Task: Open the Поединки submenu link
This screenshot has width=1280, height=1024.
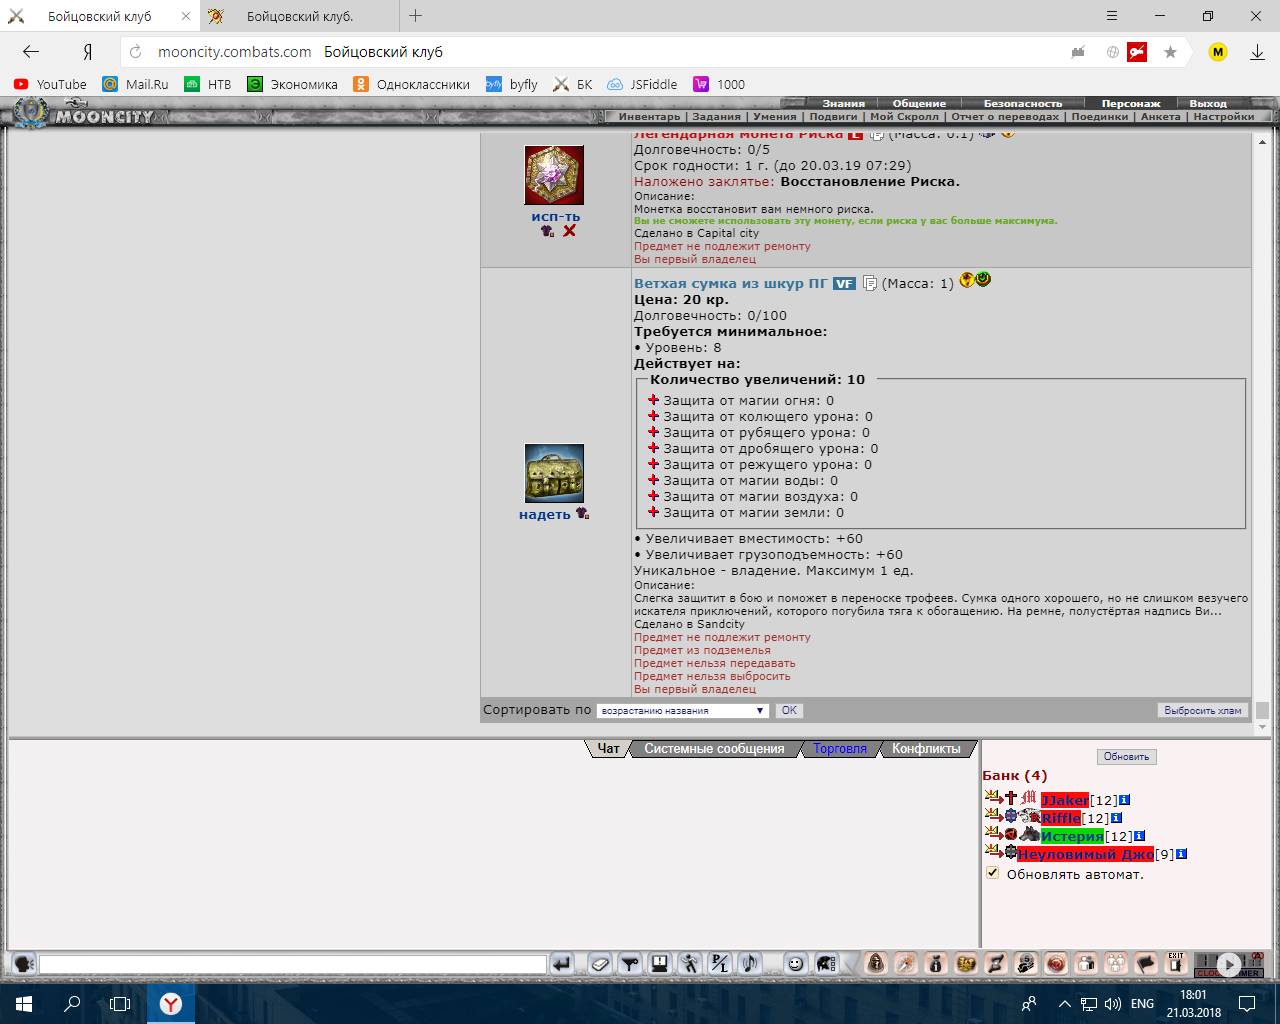Action: (1100, 117)
